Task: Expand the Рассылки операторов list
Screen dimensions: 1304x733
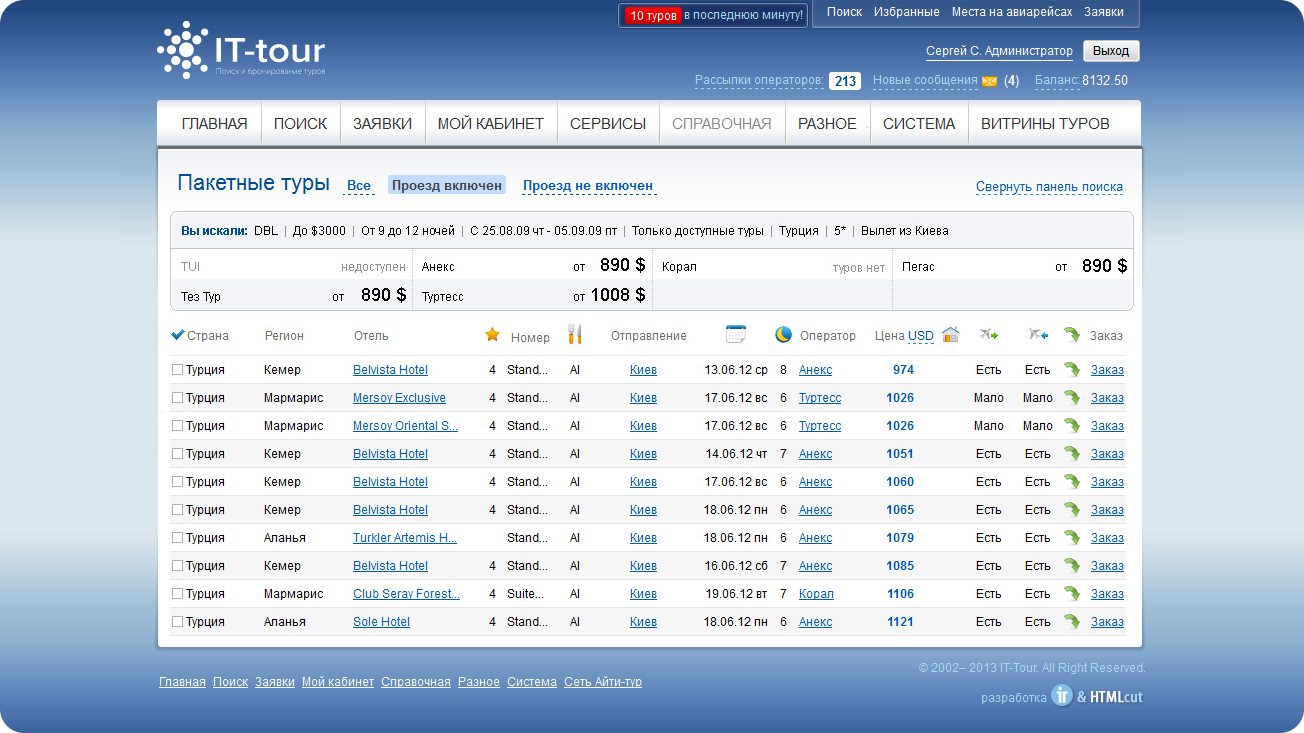Action: pos(759,81)
